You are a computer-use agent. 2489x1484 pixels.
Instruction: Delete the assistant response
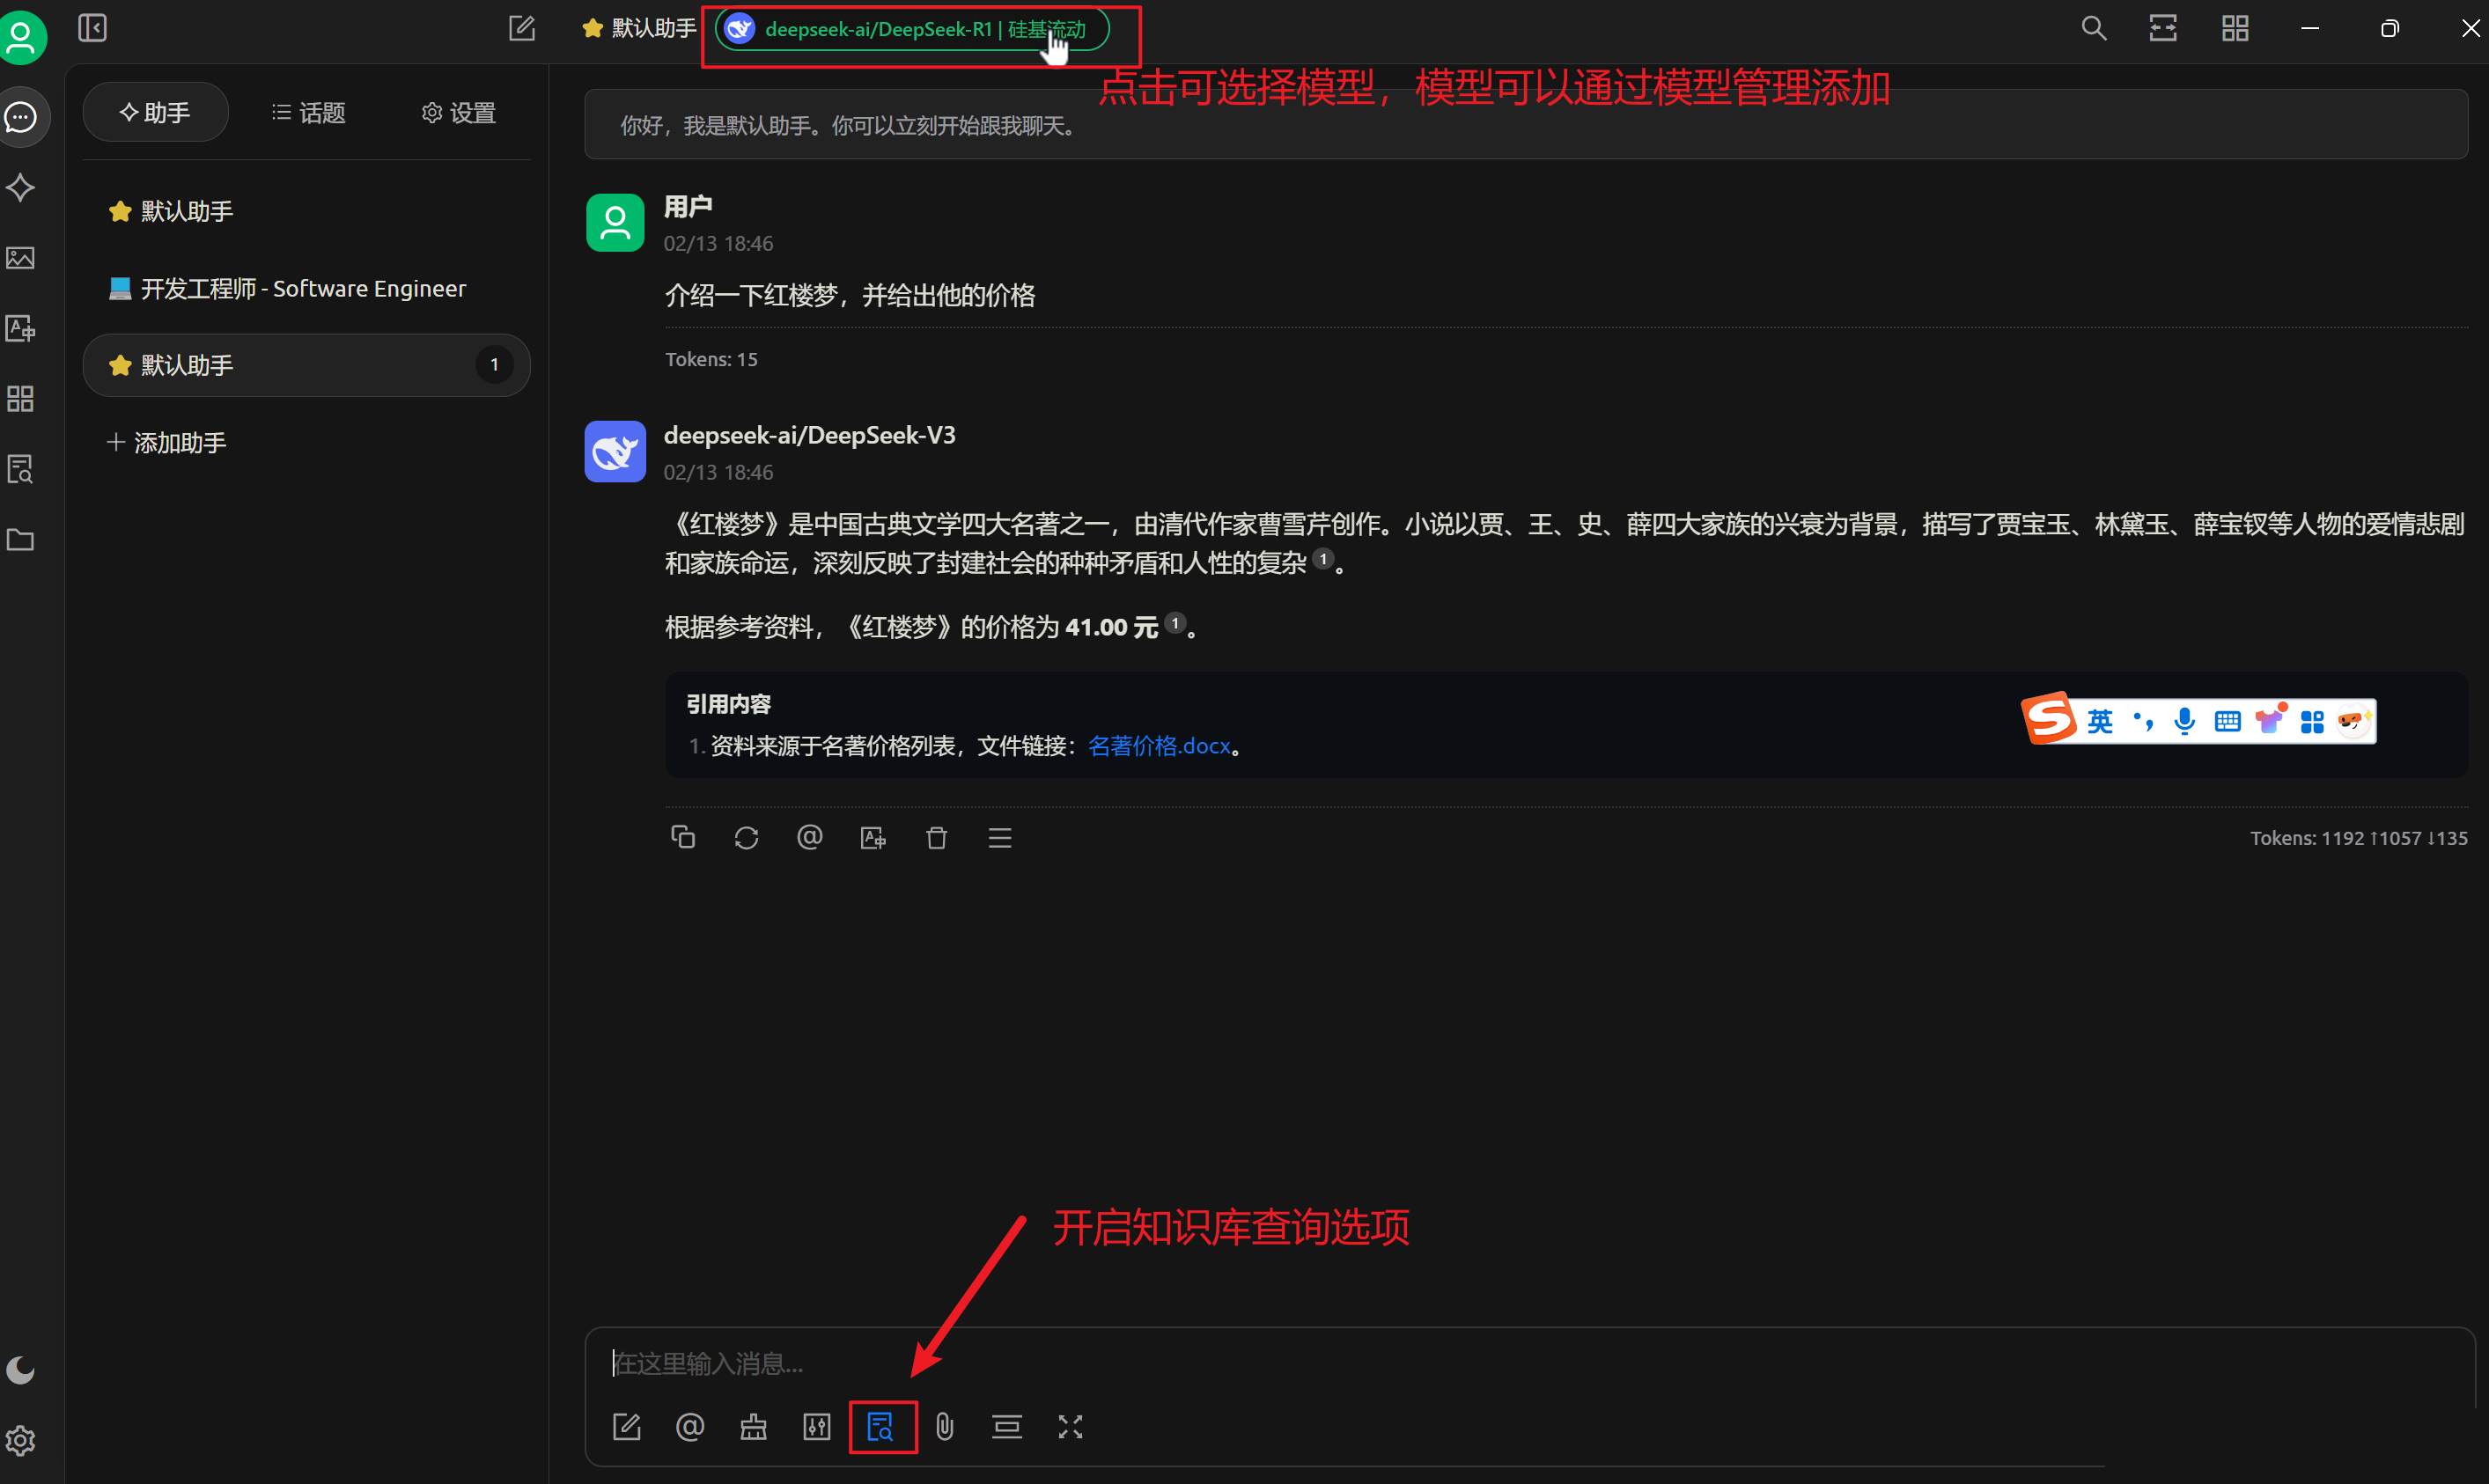pos(937,837)
